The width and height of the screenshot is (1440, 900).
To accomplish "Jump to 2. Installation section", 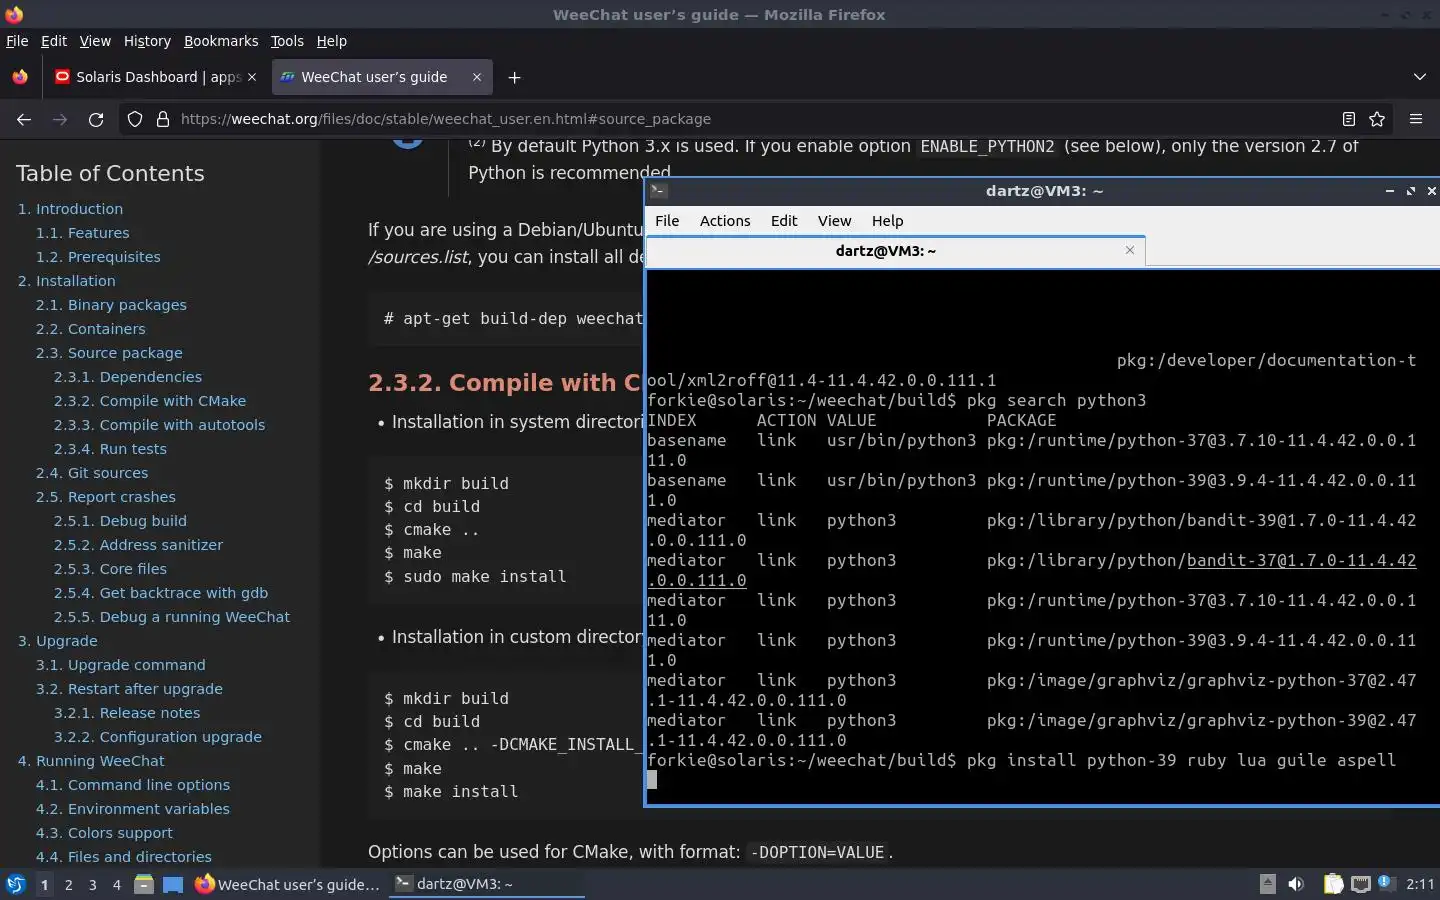I will (66, 281).
